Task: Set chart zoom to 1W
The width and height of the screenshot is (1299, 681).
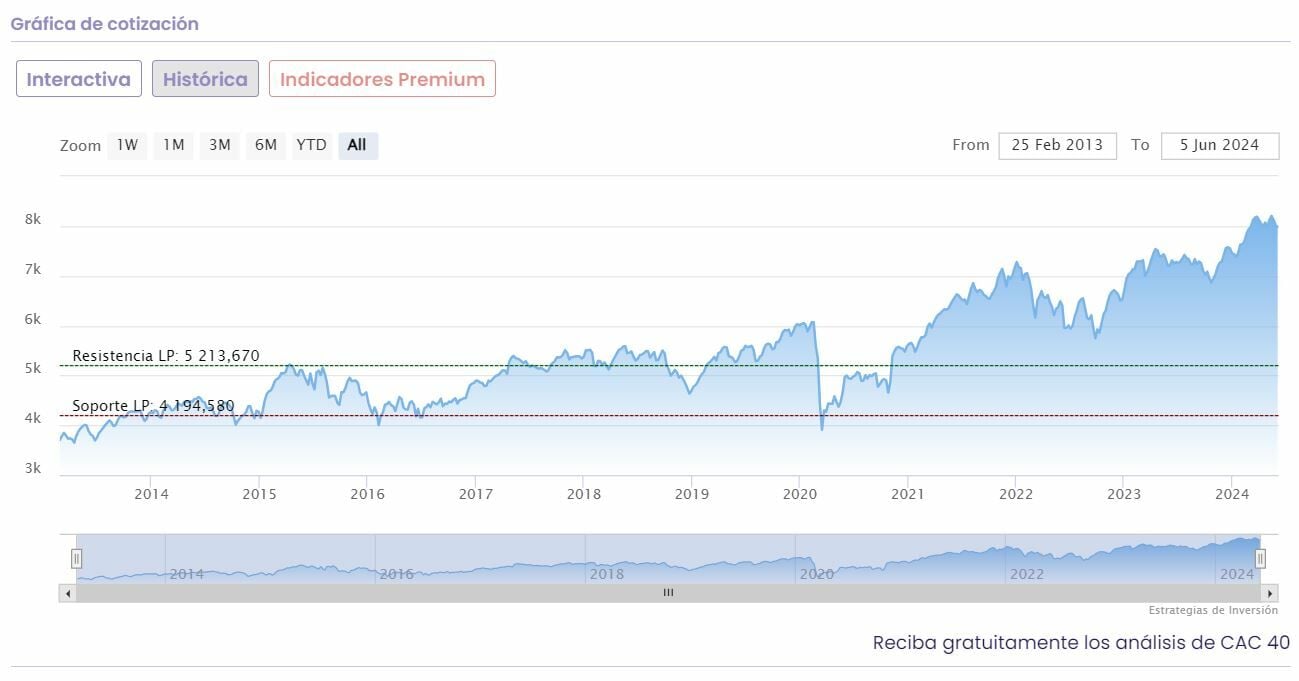Action: click(x=127, y=145)
